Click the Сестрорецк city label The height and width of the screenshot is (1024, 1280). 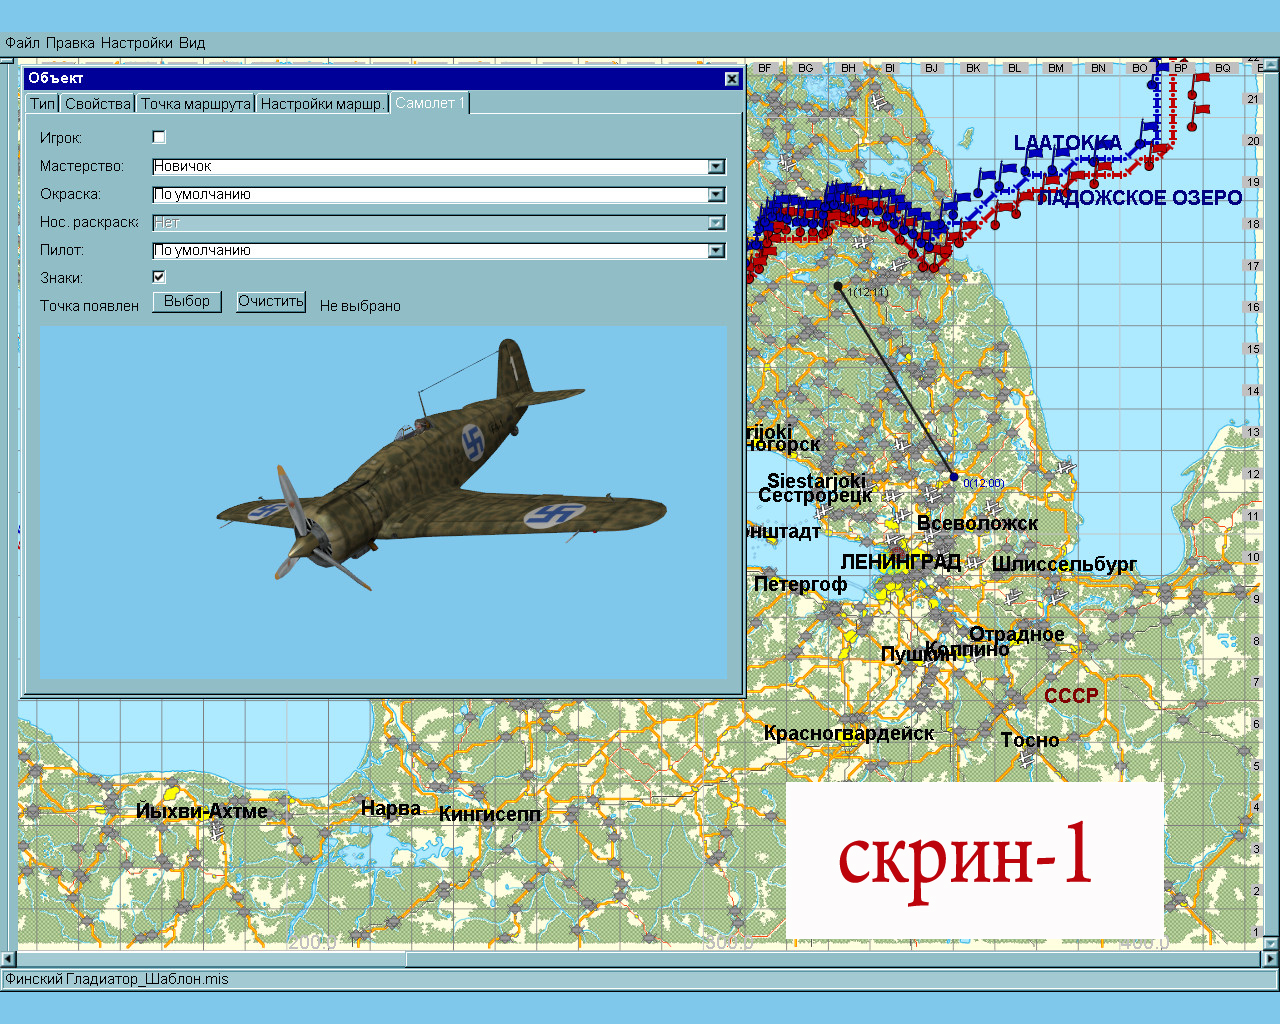[815, 495]
